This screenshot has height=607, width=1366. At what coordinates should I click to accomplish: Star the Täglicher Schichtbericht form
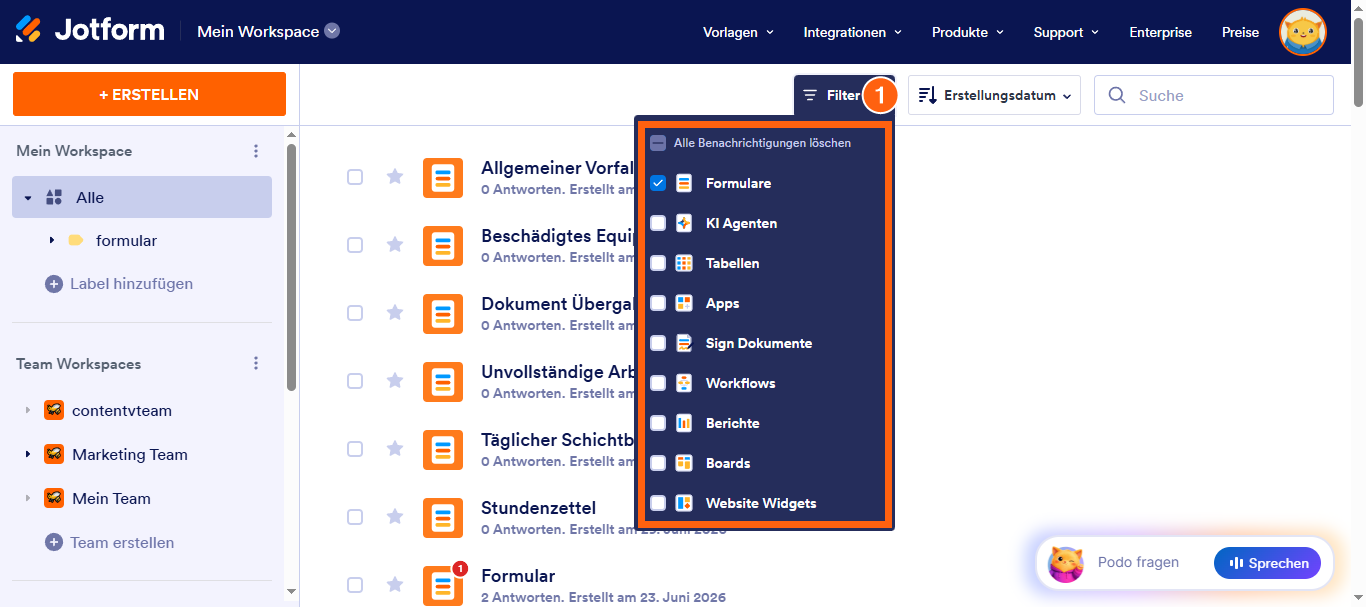[x=395, y=449]
